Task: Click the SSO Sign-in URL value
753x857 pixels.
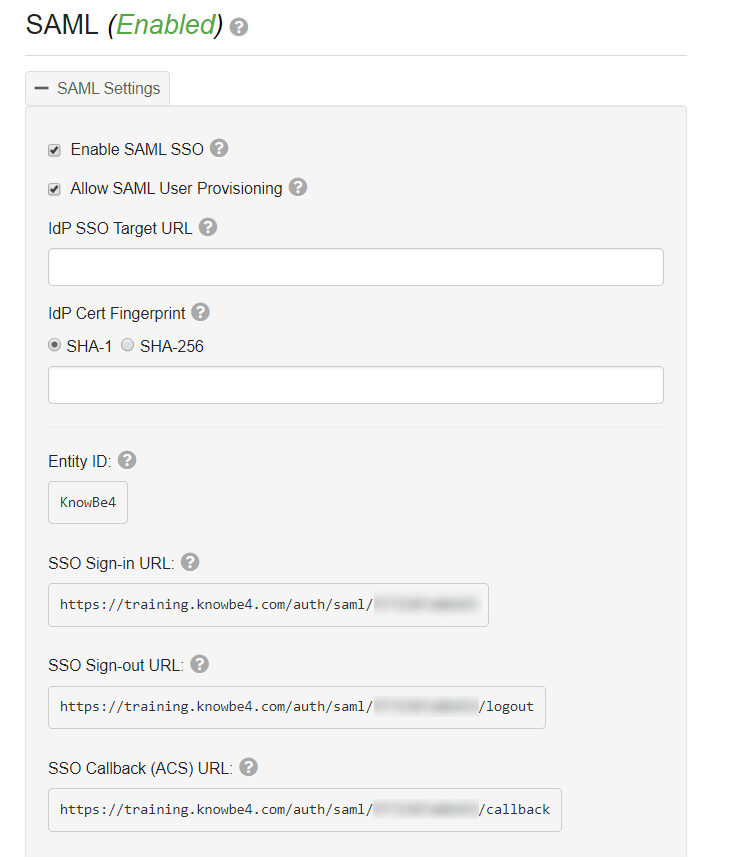Action: click(x=268, y=605)
